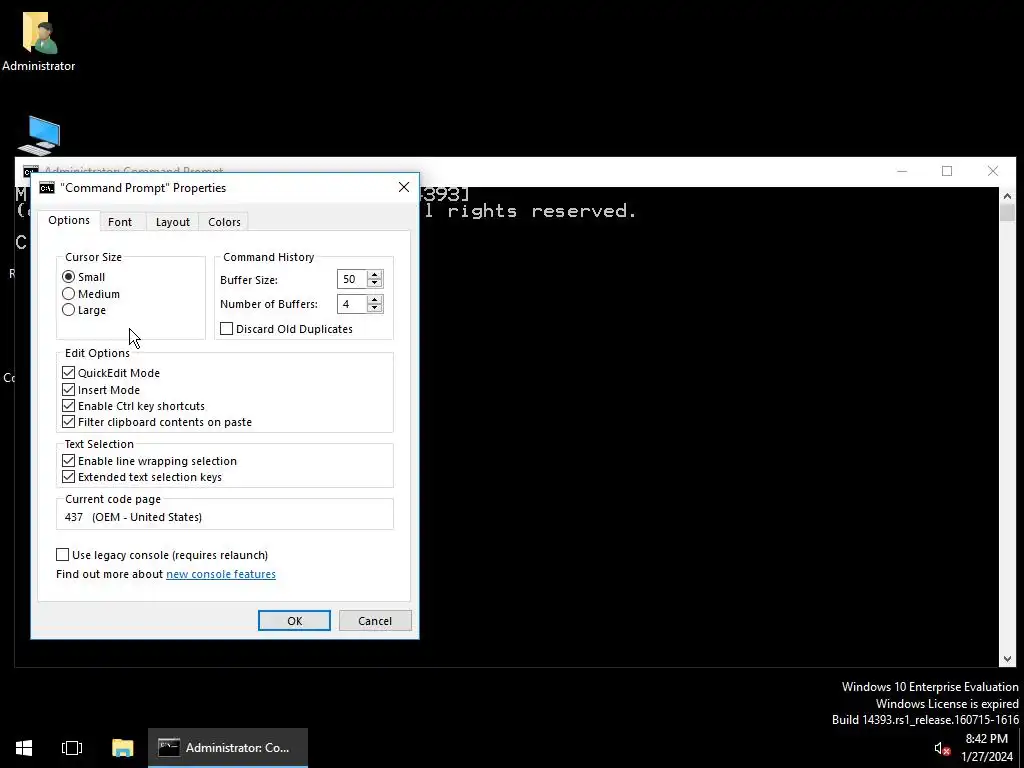Select the Large cursor size option

pyautogui.click(x=69, y=310)
